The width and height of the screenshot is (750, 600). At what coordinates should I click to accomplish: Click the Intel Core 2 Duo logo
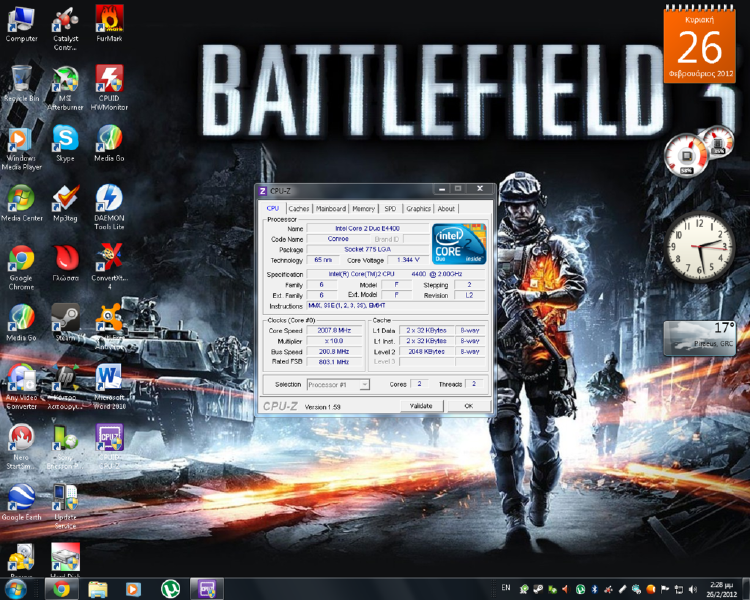point(459,244)
